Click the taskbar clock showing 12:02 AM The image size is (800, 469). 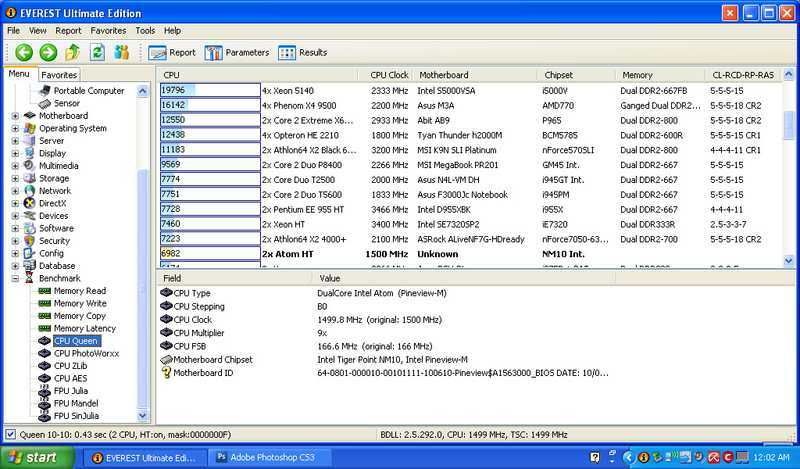pyautogui.click(x=771, y=457)
